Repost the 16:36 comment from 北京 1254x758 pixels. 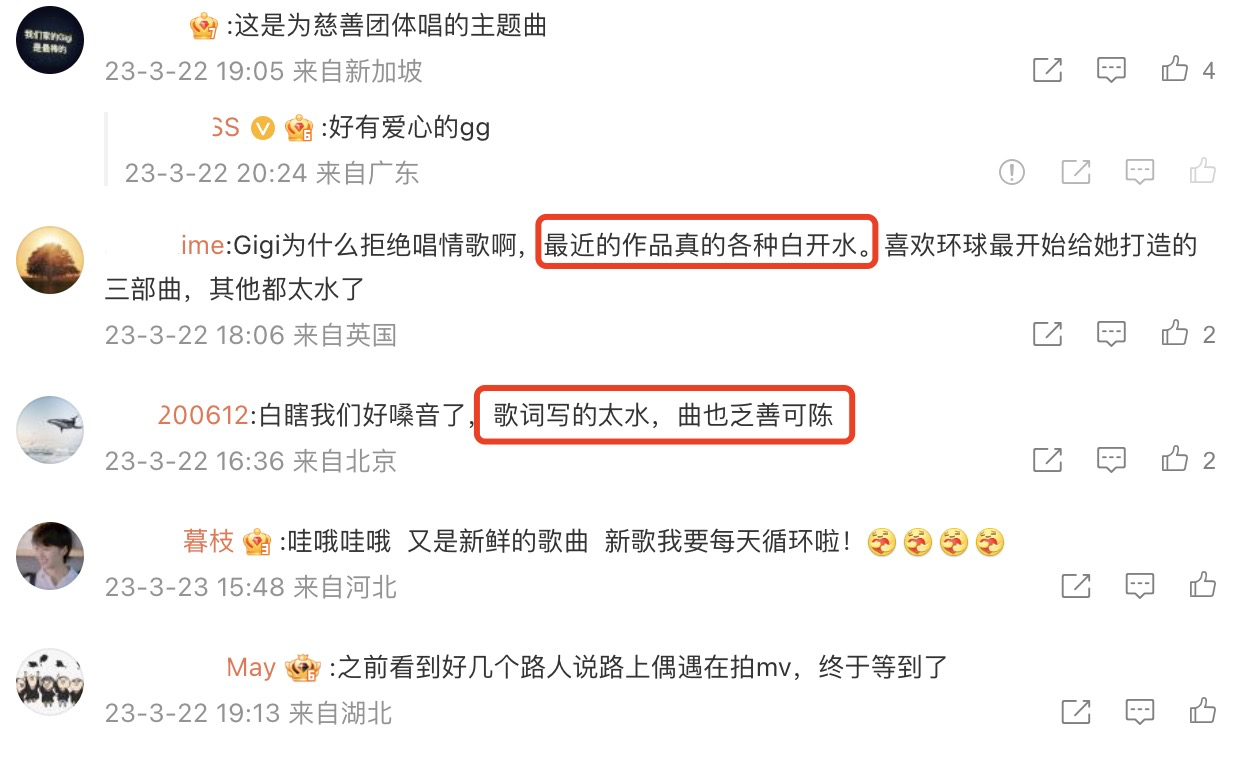(1047, 460)
